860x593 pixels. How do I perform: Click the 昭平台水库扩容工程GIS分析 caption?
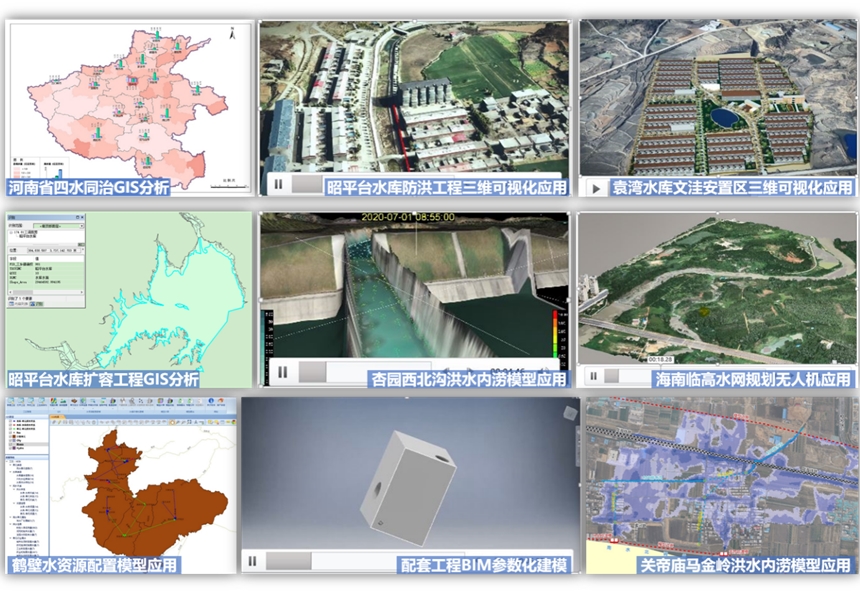[x=104, y=379]
